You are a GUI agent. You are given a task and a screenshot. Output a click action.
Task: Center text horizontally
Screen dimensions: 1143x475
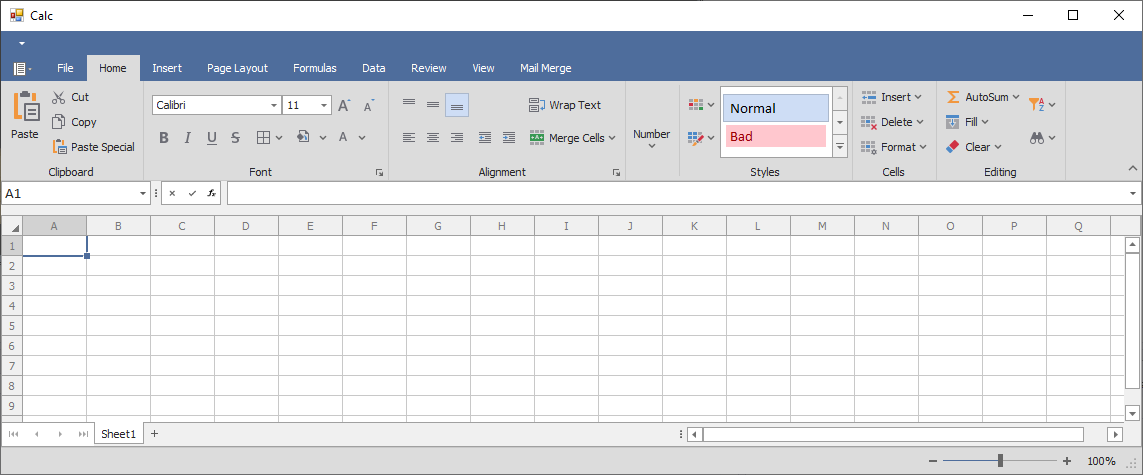click(433, 138)
